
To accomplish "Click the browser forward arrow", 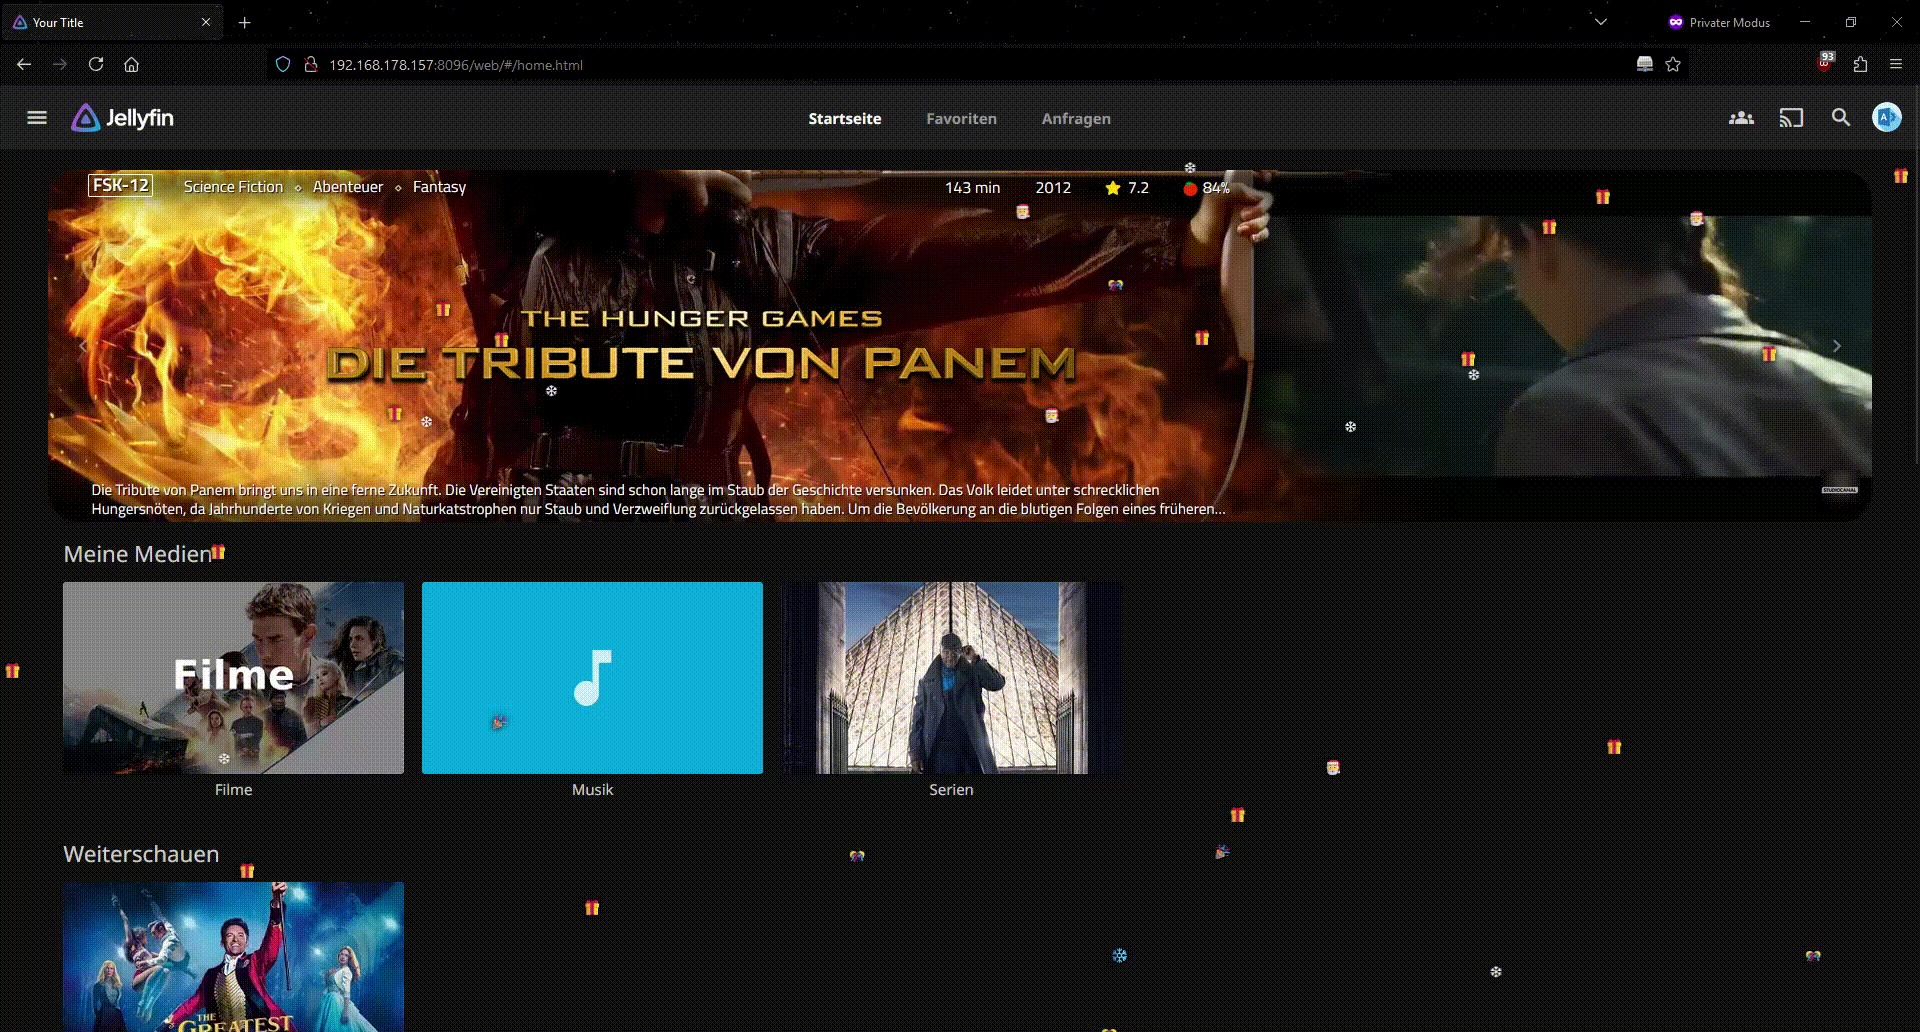I will pos(60,64).
